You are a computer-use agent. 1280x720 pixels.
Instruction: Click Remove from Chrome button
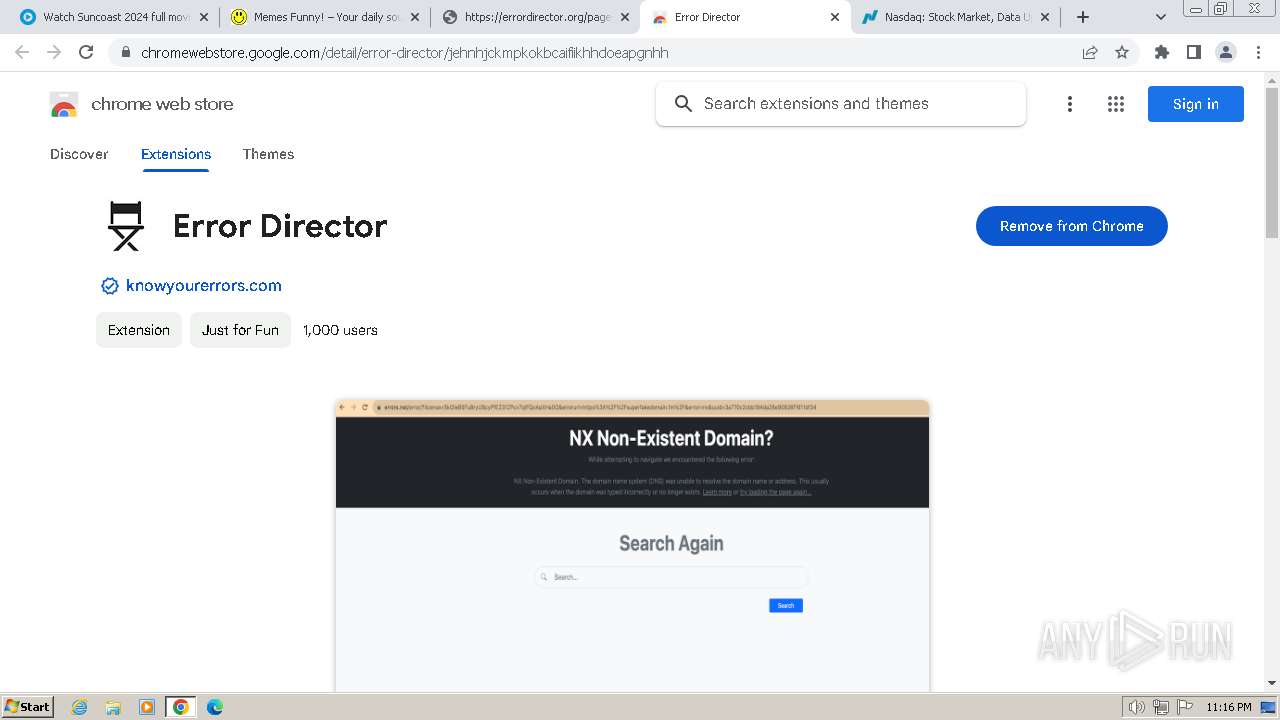click(1072, 226)
